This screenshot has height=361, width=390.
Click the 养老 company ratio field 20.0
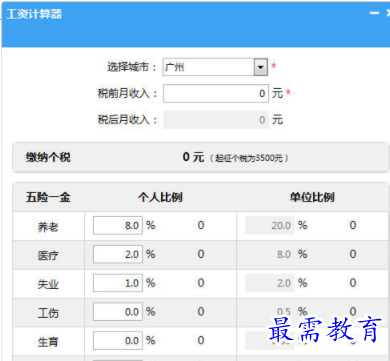coord(270,225)
